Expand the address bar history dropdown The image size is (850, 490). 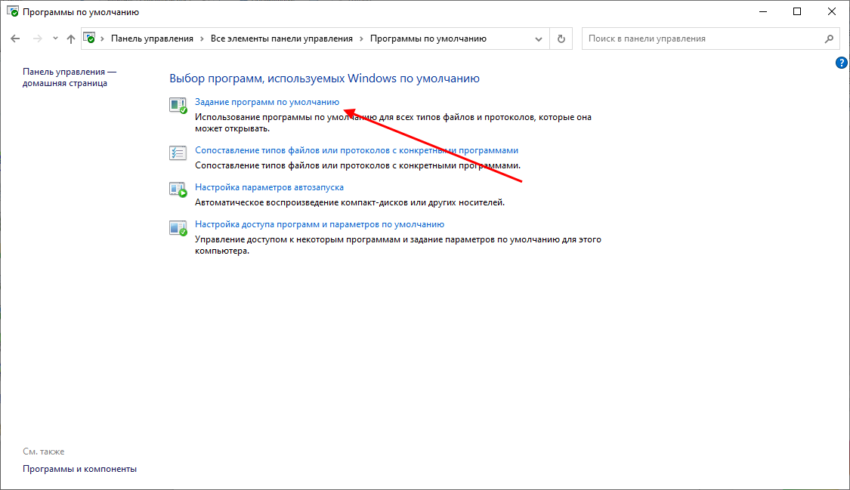pyautogui.click(x=538, y=39)
